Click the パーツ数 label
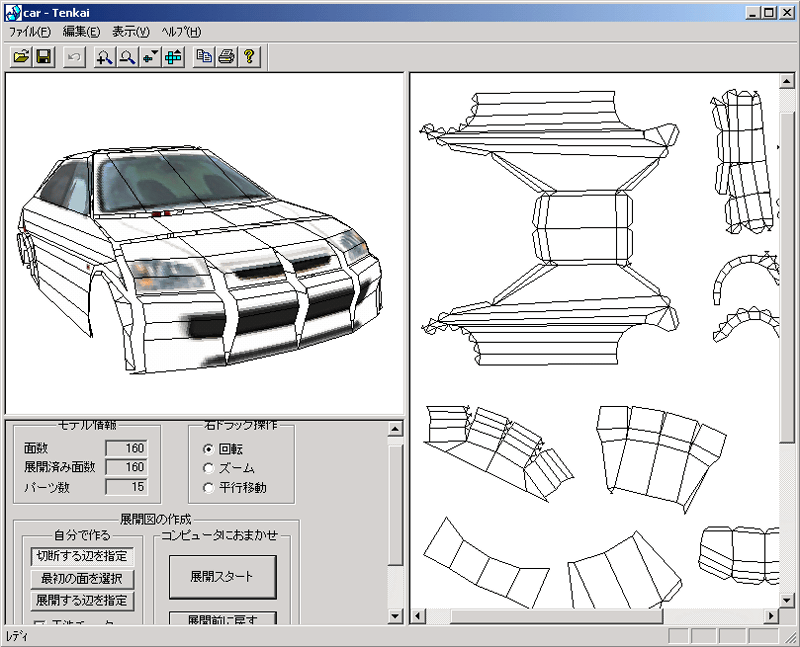 click(x=47, y=487)
